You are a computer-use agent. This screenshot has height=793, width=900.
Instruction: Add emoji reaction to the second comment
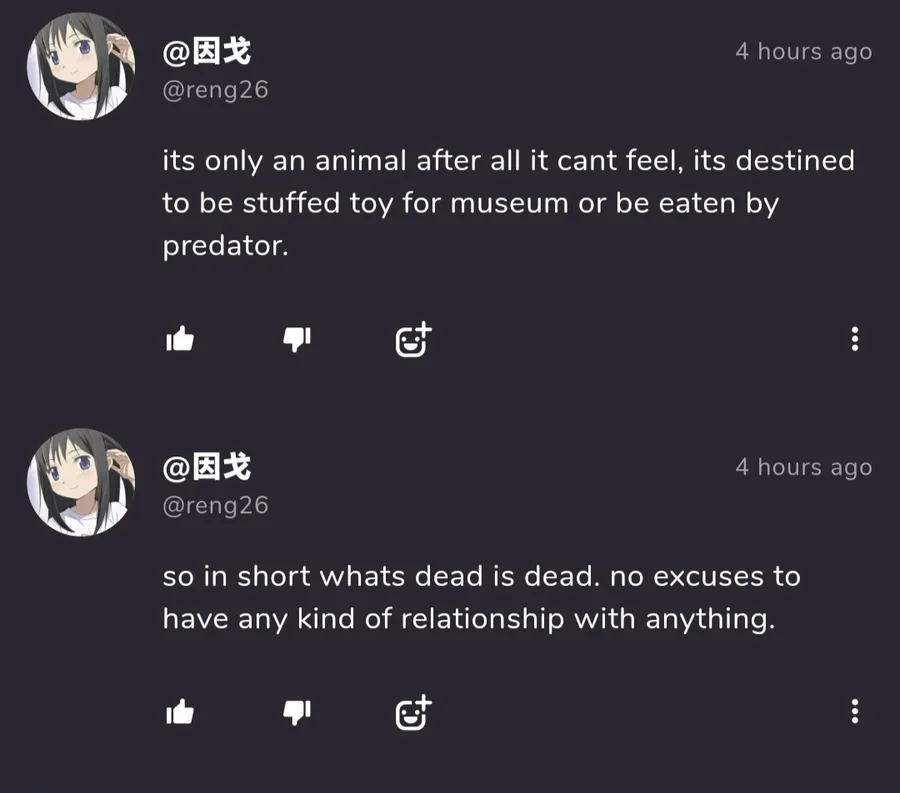(413, 712)
